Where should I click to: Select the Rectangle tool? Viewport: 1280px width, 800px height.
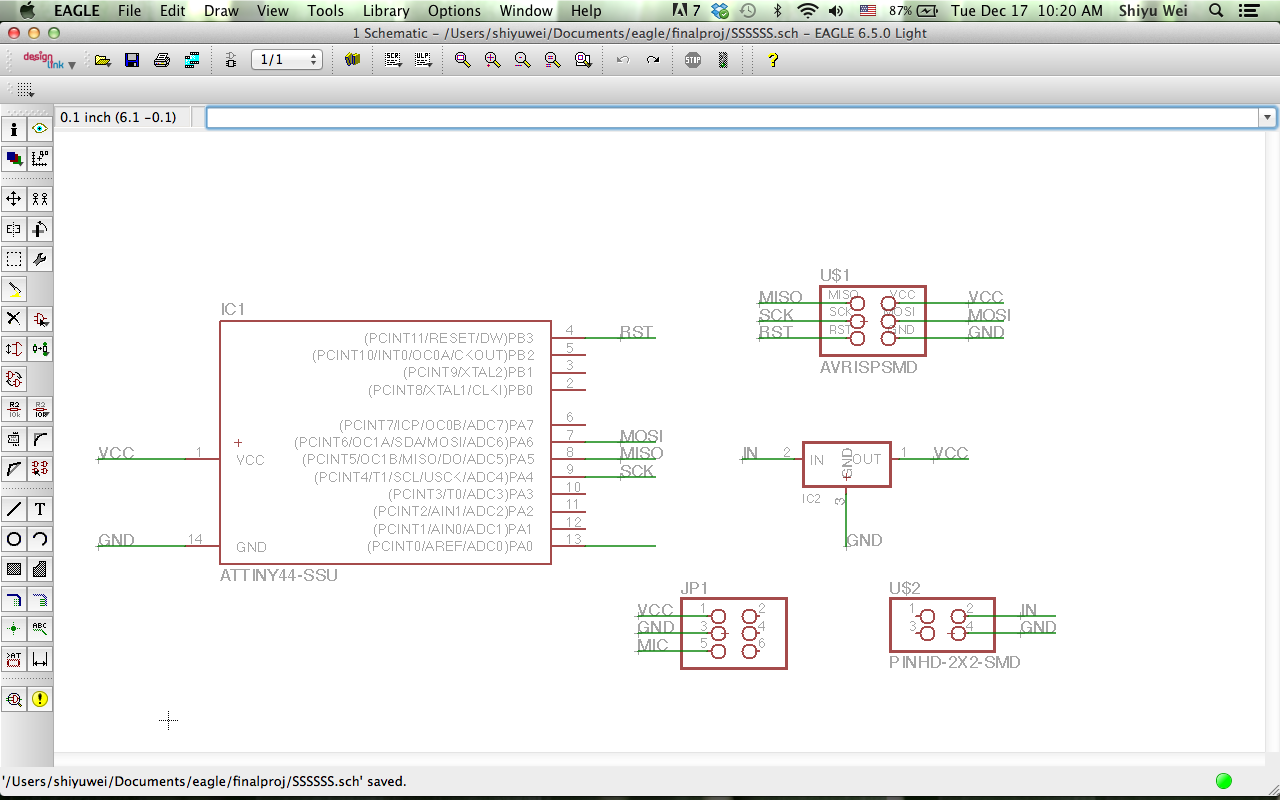[x=14, y=569]
